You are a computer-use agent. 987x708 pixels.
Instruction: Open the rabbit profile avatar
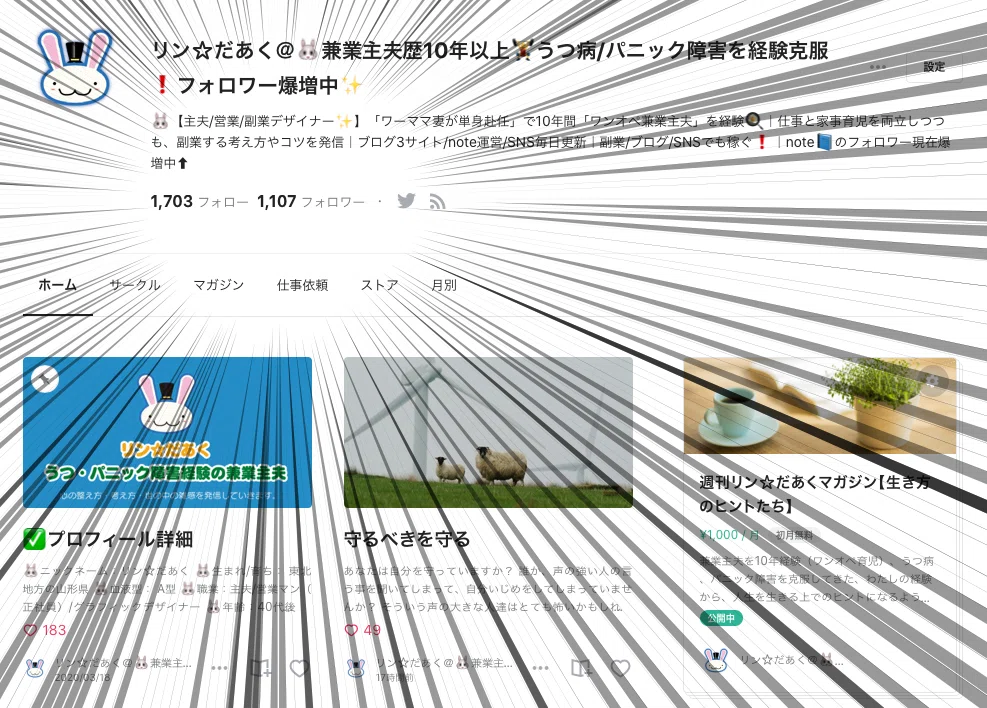click(x=75, y=67)
